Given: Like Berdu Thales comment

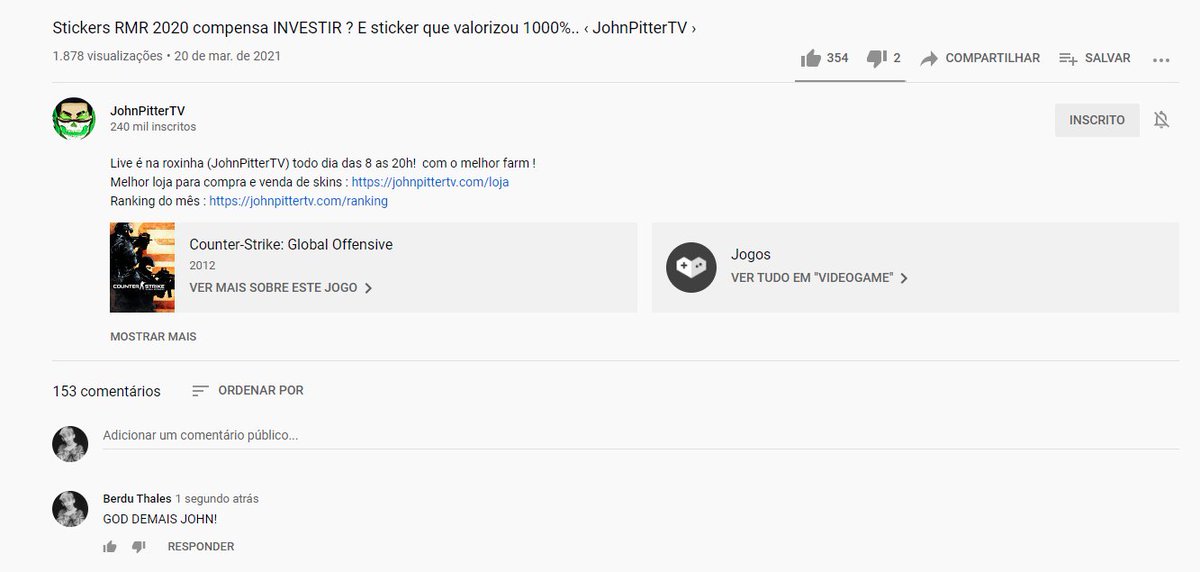Looking at the screenshot, I should (110, 546).
